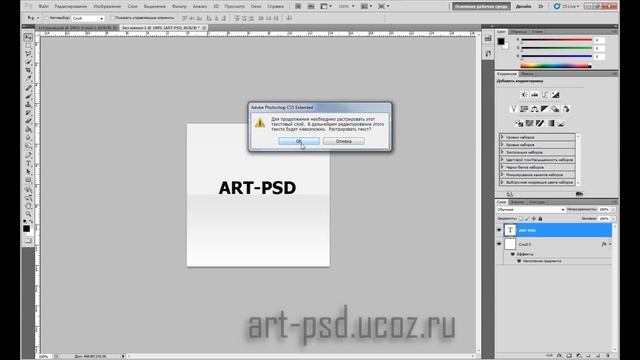This screenshot has height=360, width=640.
Task: Add a layer mask from panel footer
Action: tap(569, 356)
